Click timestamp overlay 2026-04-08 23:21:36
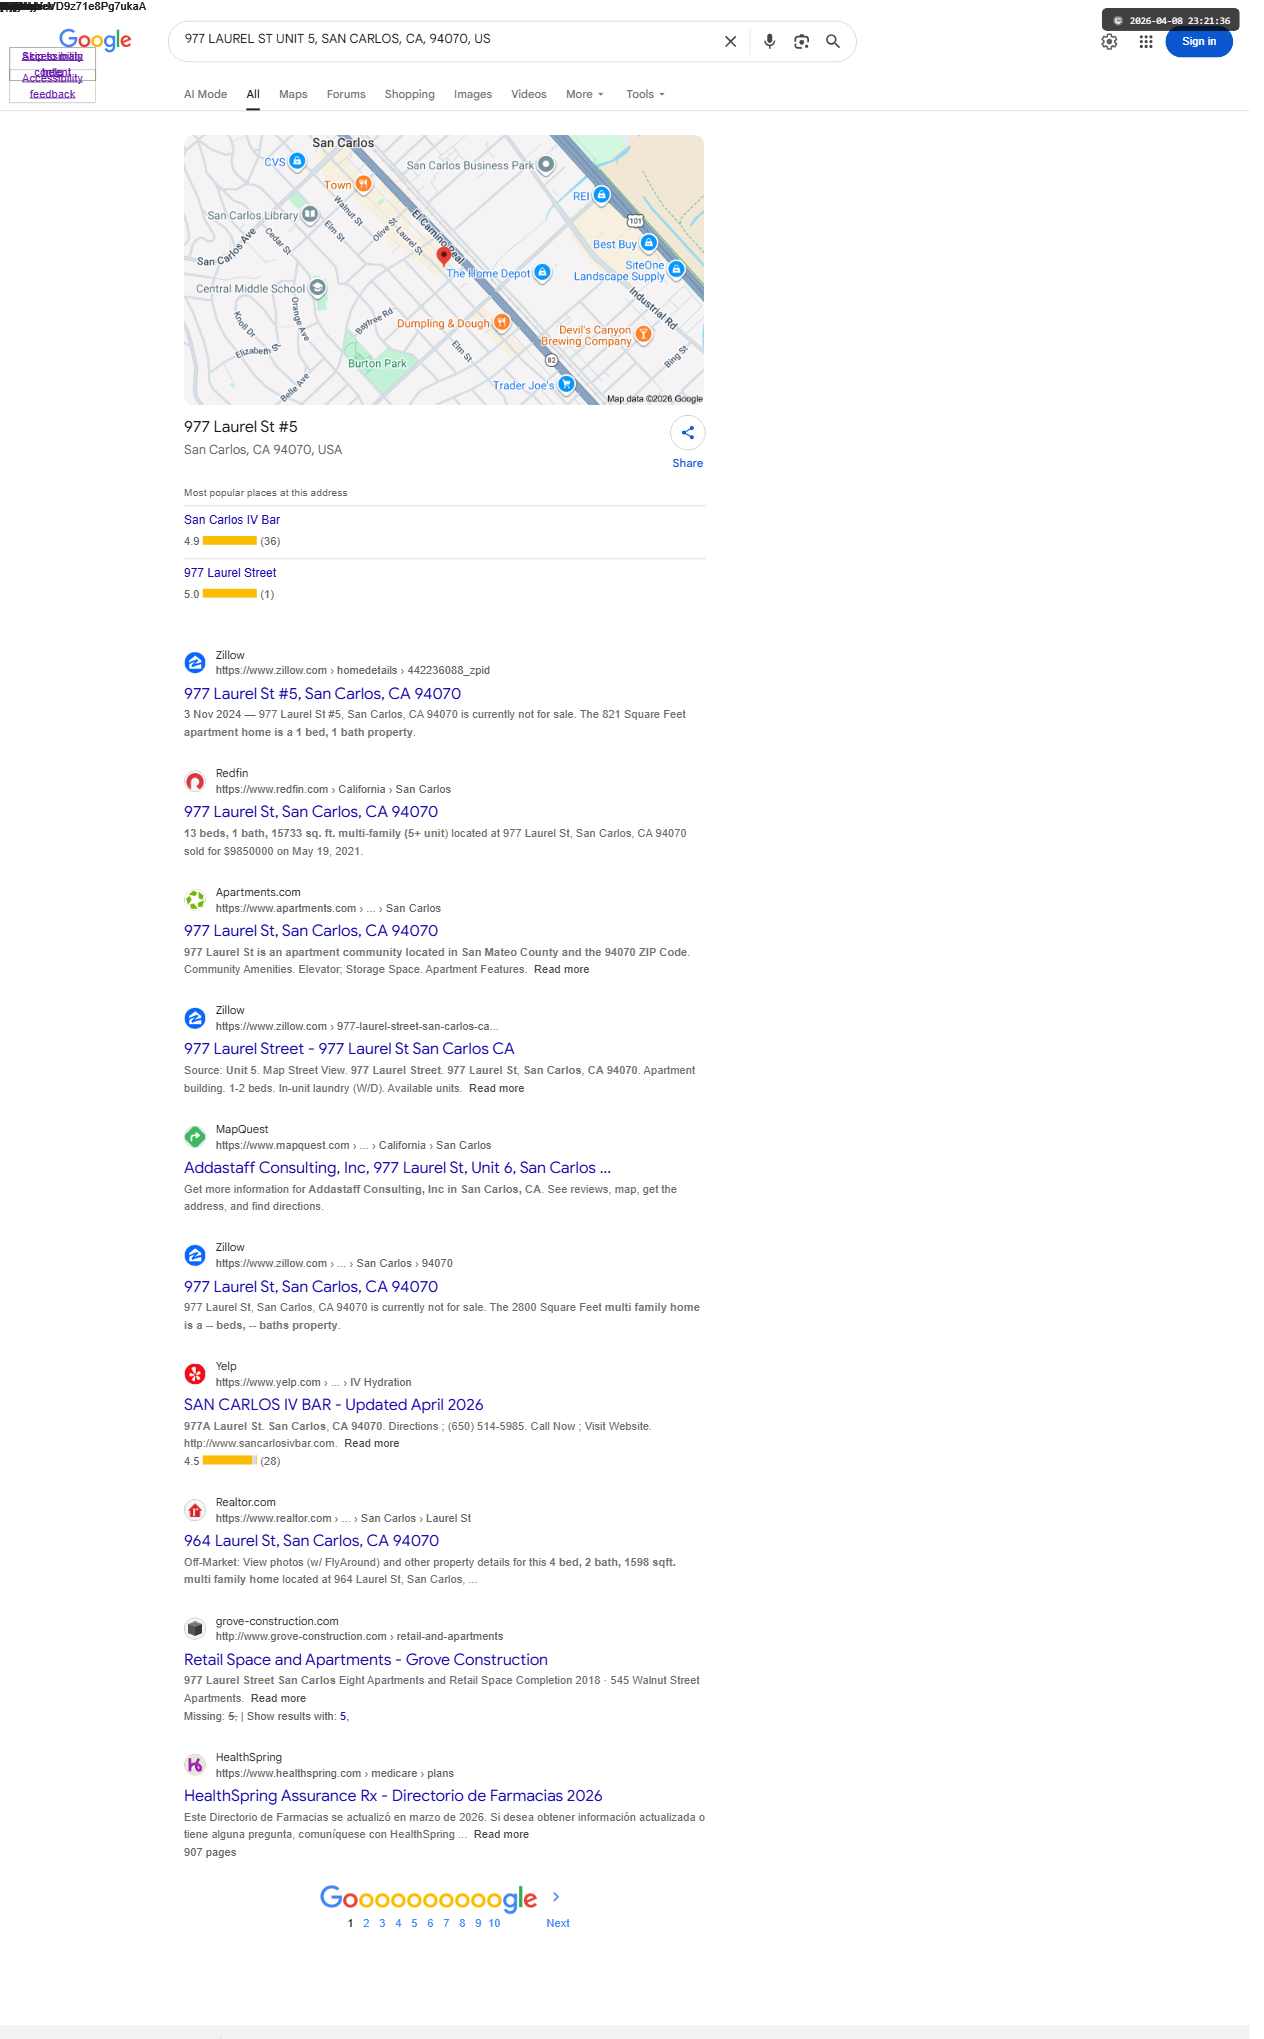Screen dimensions: 1264x2039 click(x=1171, y=20)
